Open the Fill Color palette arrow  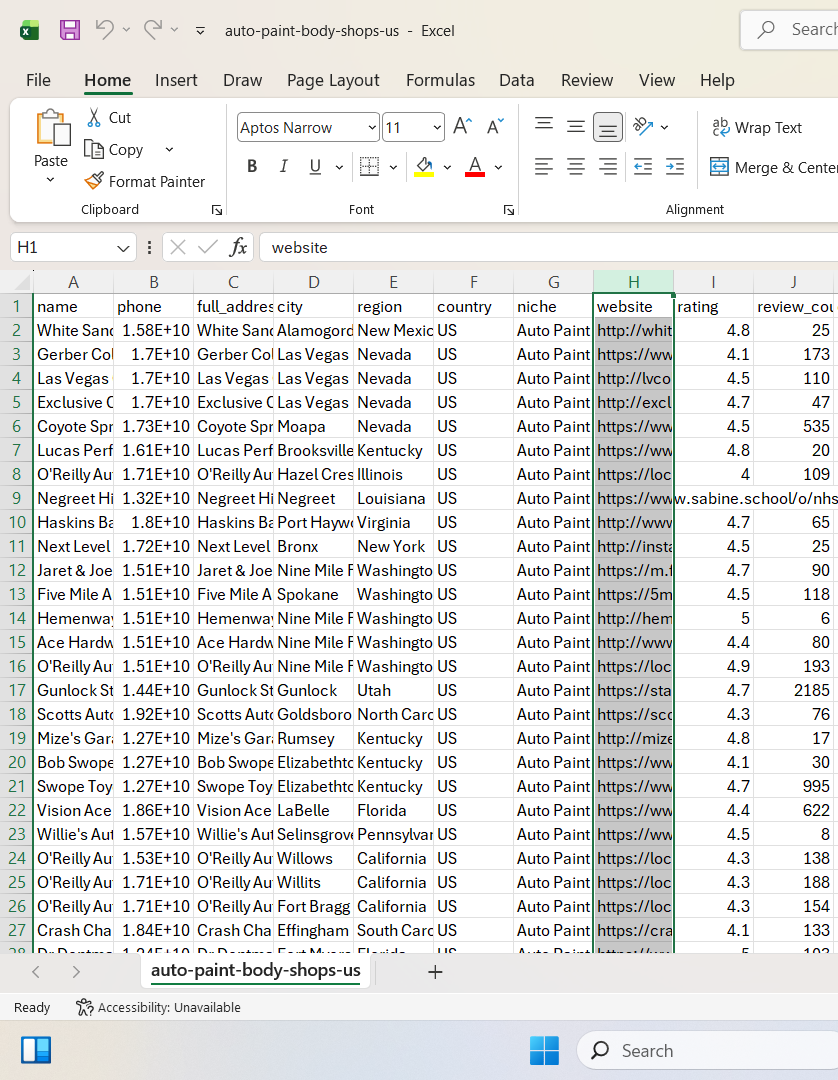click(447, 167)
